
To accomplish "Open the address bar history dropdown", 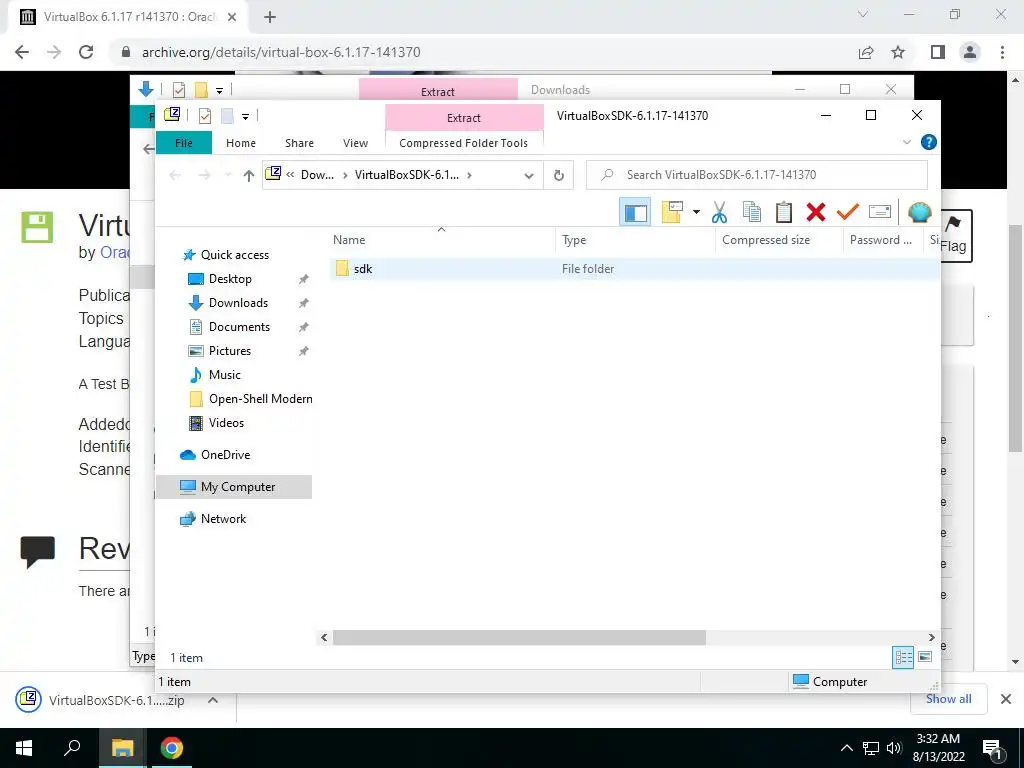I will point(529,175).
